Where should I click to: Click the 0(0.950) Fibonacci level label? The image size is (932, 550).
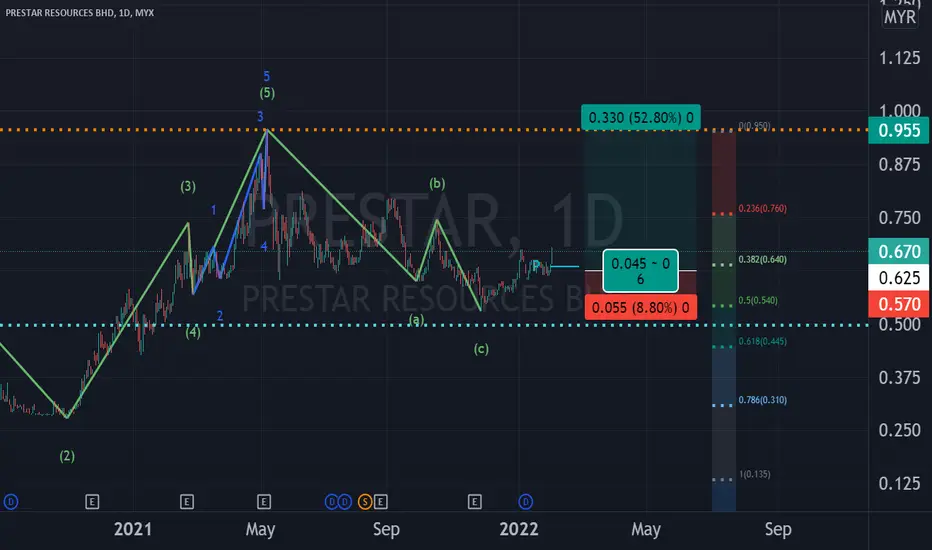754,125
